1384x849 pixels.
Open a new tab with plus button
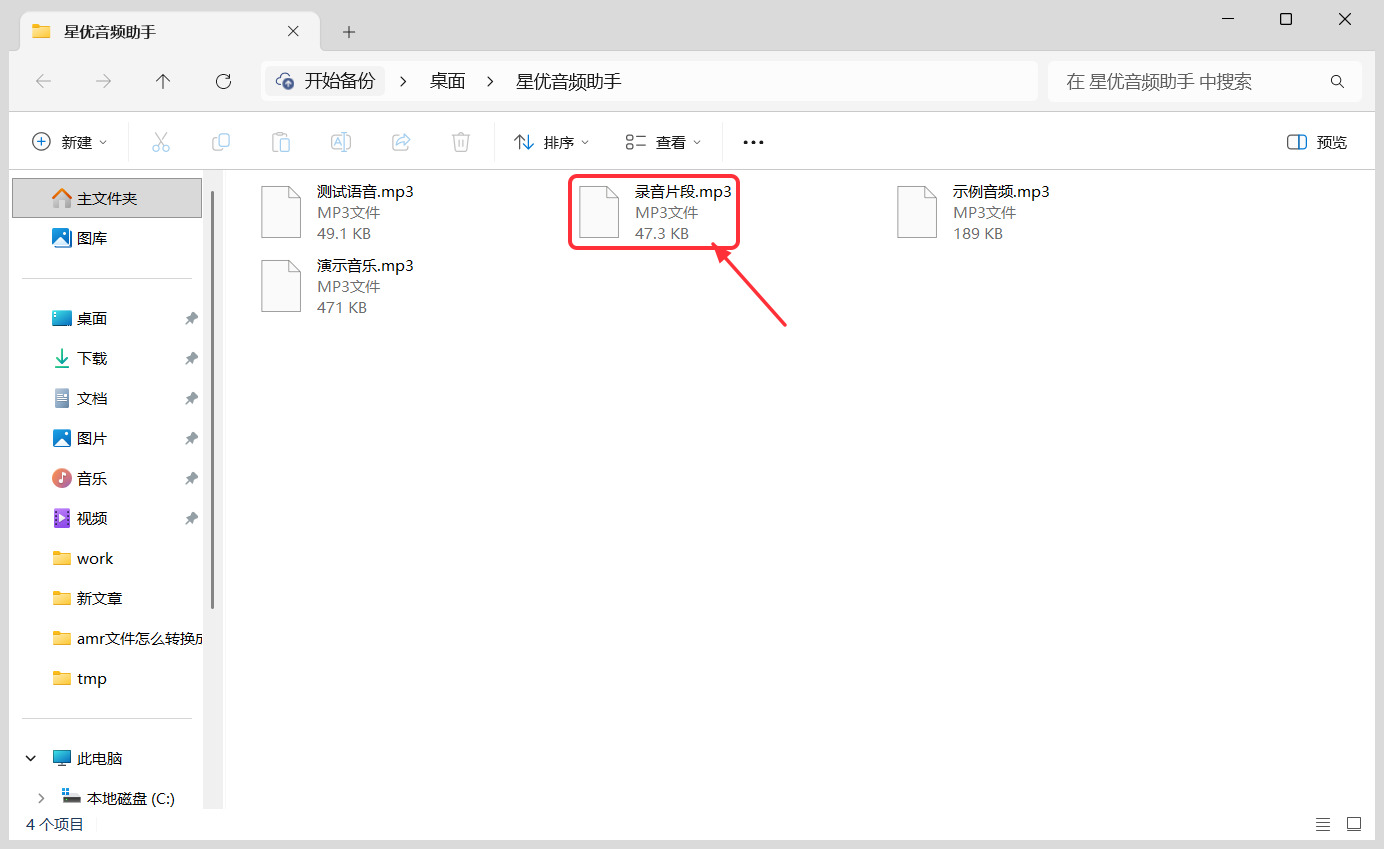point(349,32)
